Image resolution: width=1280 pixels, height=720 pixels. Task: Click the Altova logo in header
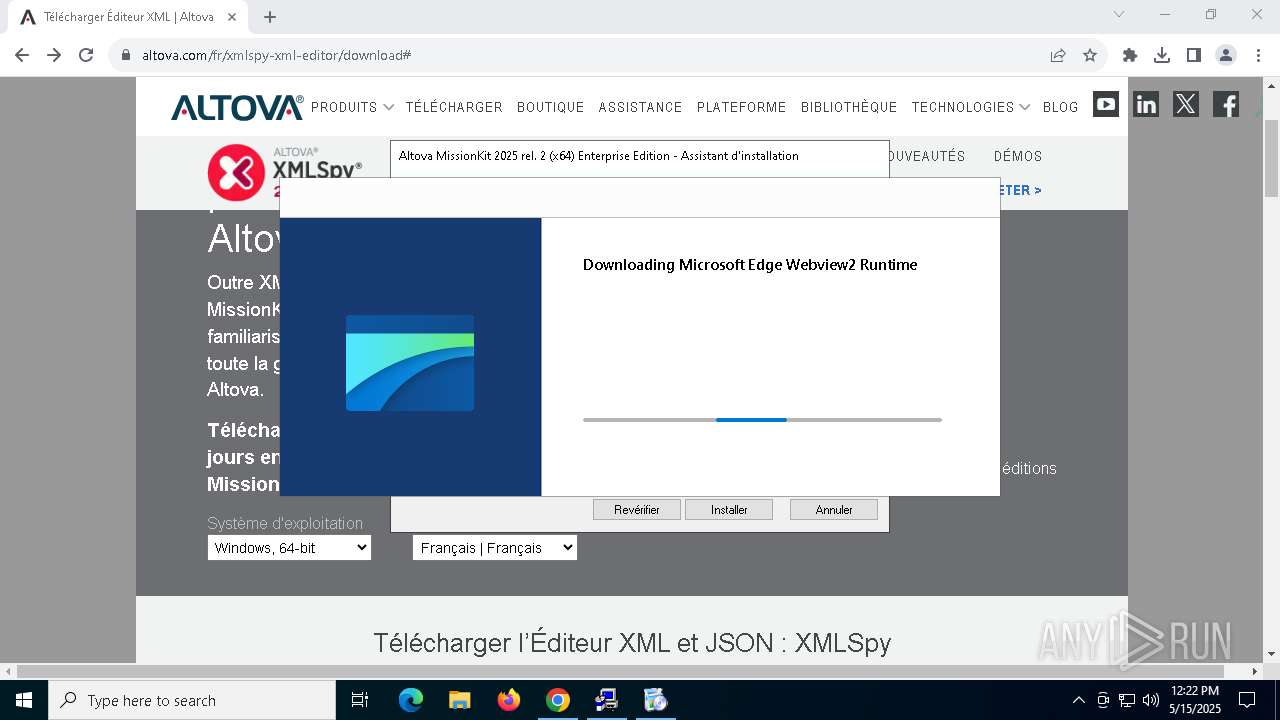(237, 107)
